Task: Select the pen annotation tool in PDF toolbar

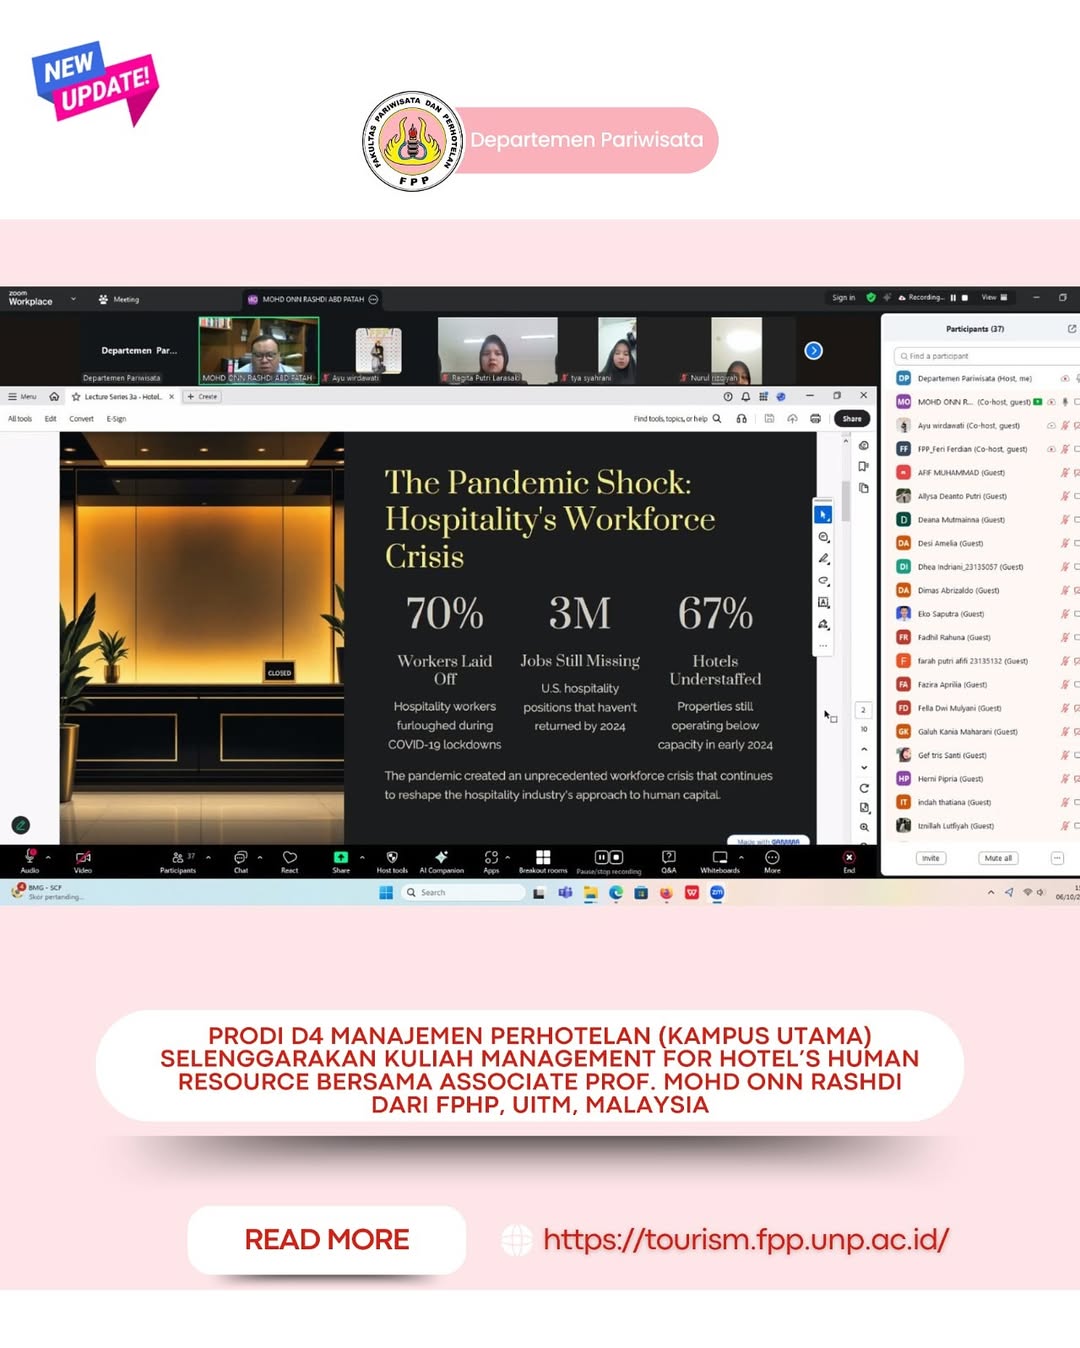Action: coord(824,559)
